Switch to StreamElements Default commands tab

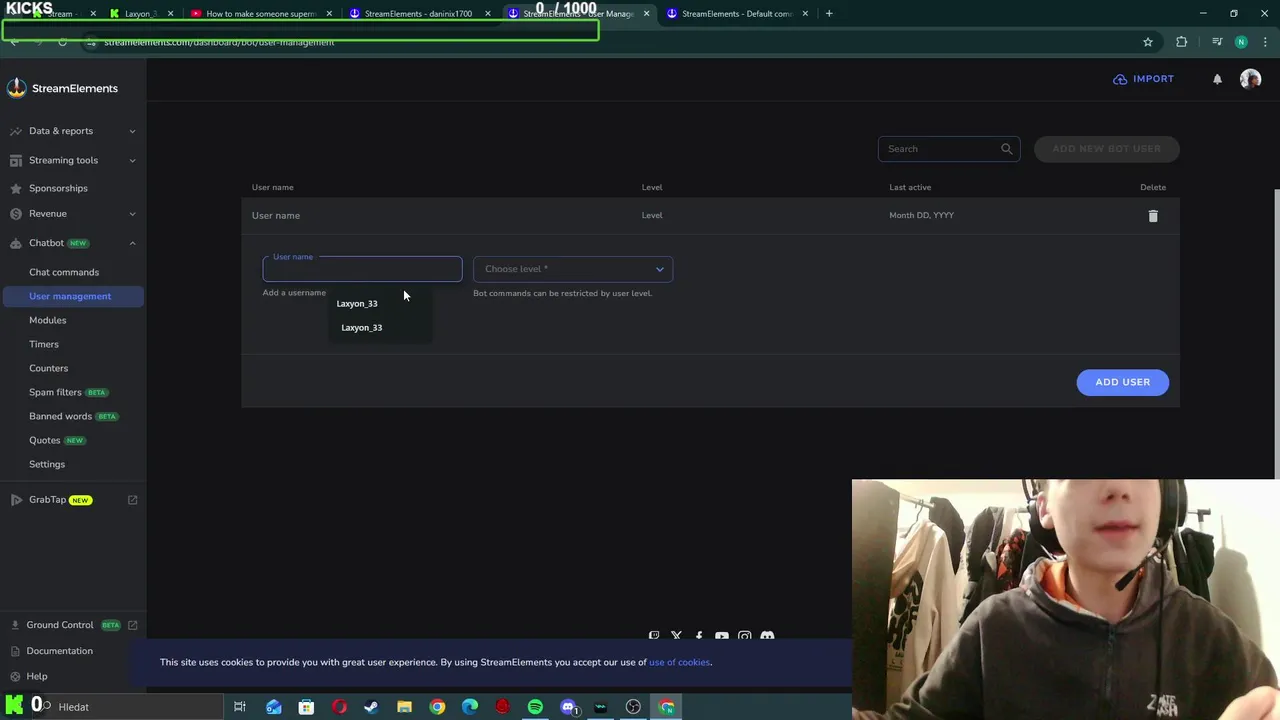[x=737, y=14]
